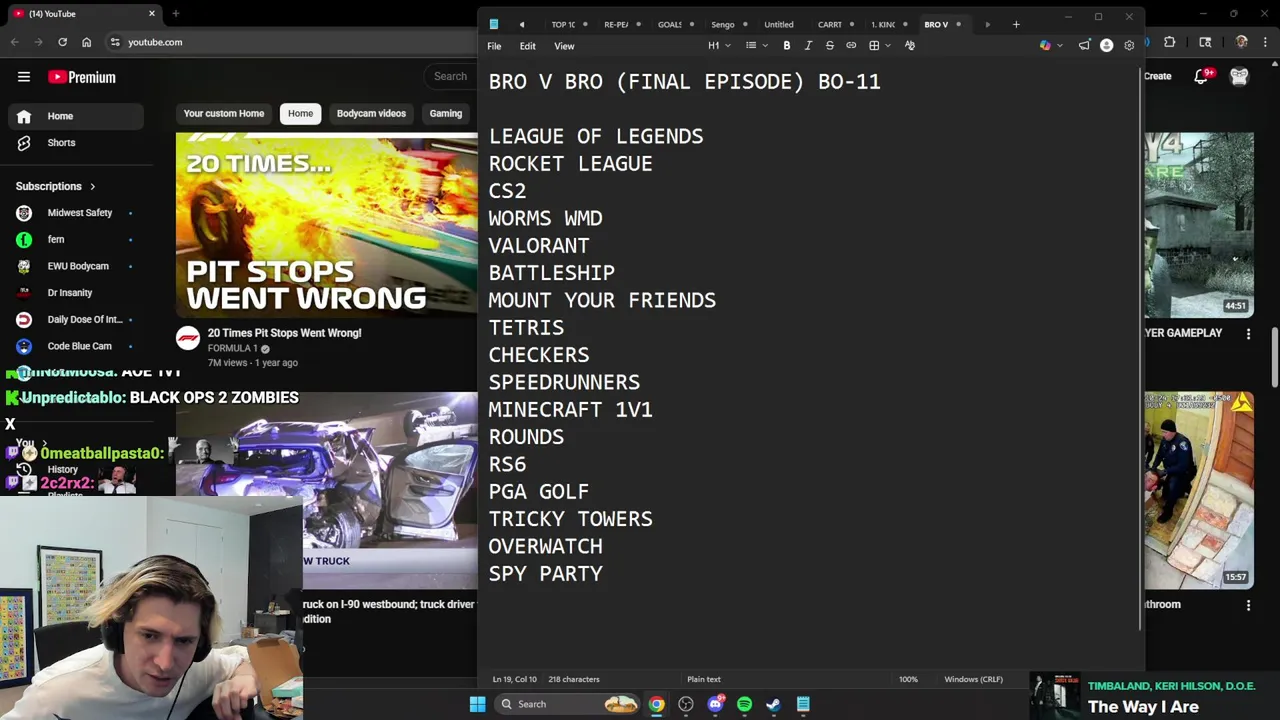
Task: Open the Pit Stops Went Wrong thumbnail
Action: coord(326,225)
